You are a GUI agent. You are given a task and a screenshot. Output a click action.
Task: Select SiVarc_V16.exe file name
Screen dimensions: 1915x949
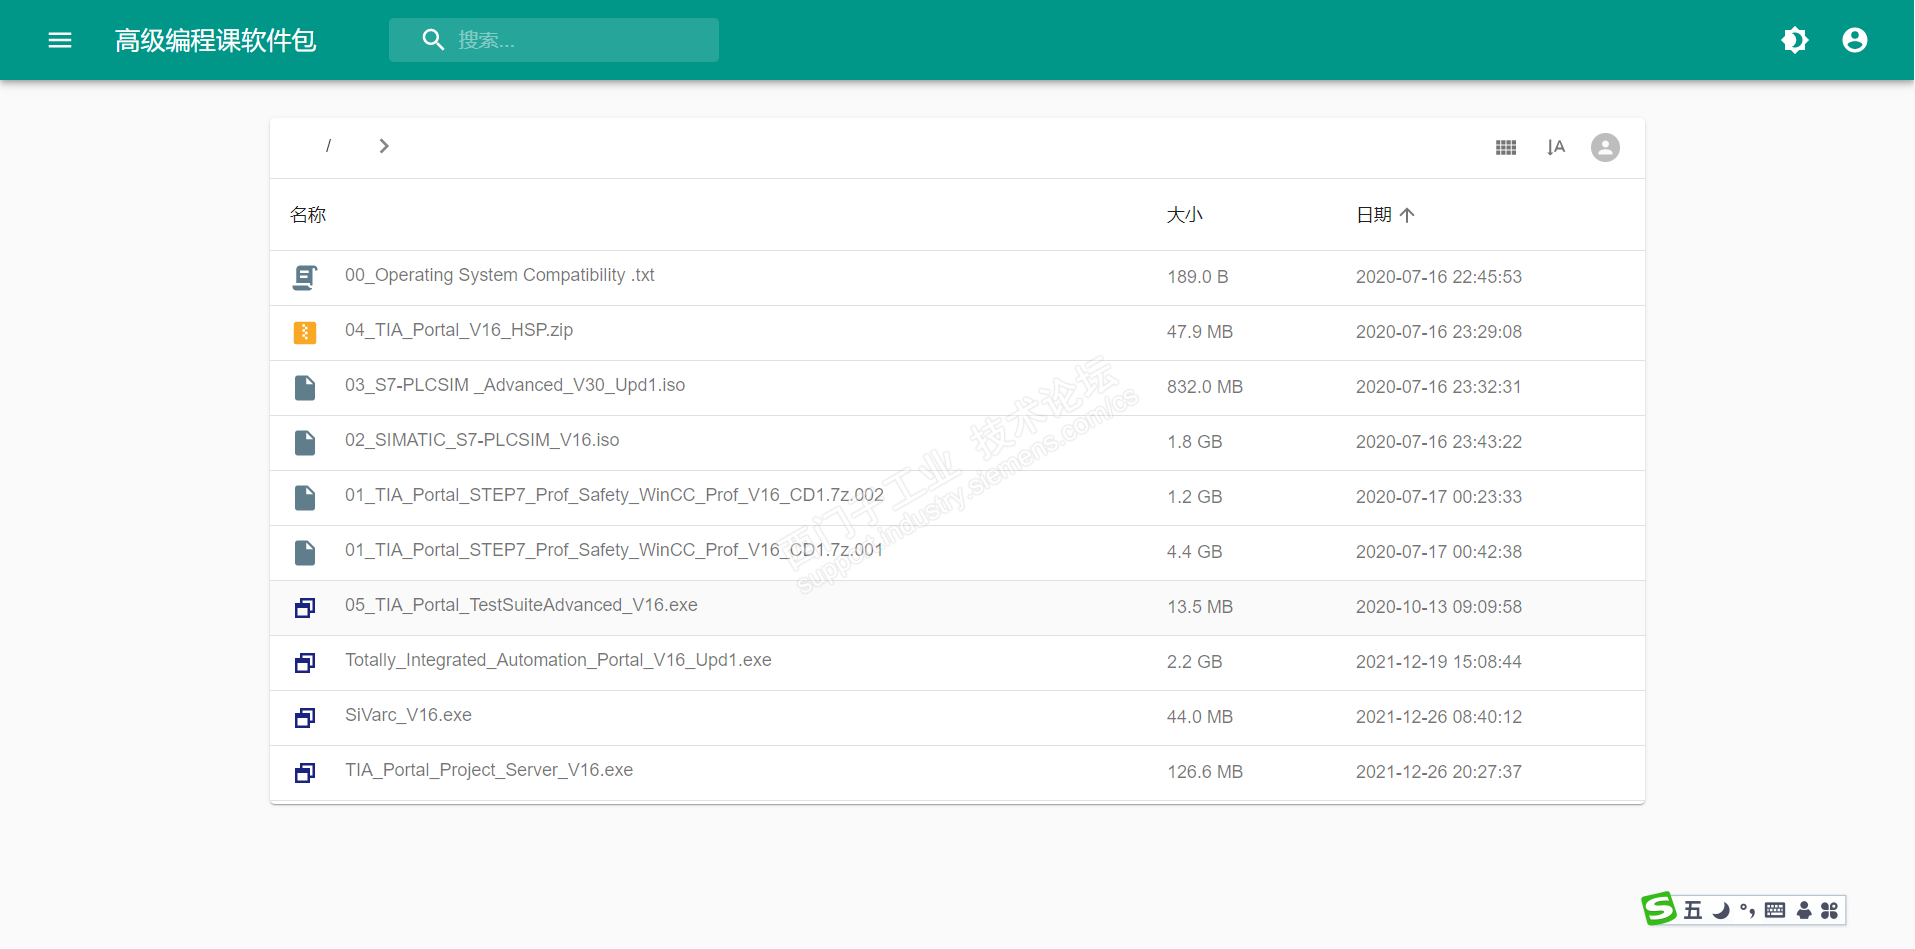click(x=408, y=715)
